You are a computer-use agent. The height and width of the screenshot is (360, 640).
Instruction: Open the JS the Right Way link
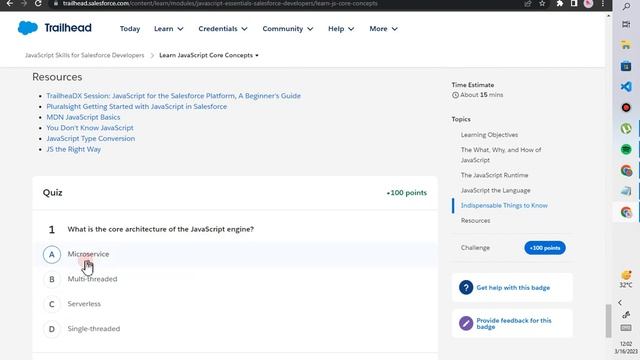point(73,149)
